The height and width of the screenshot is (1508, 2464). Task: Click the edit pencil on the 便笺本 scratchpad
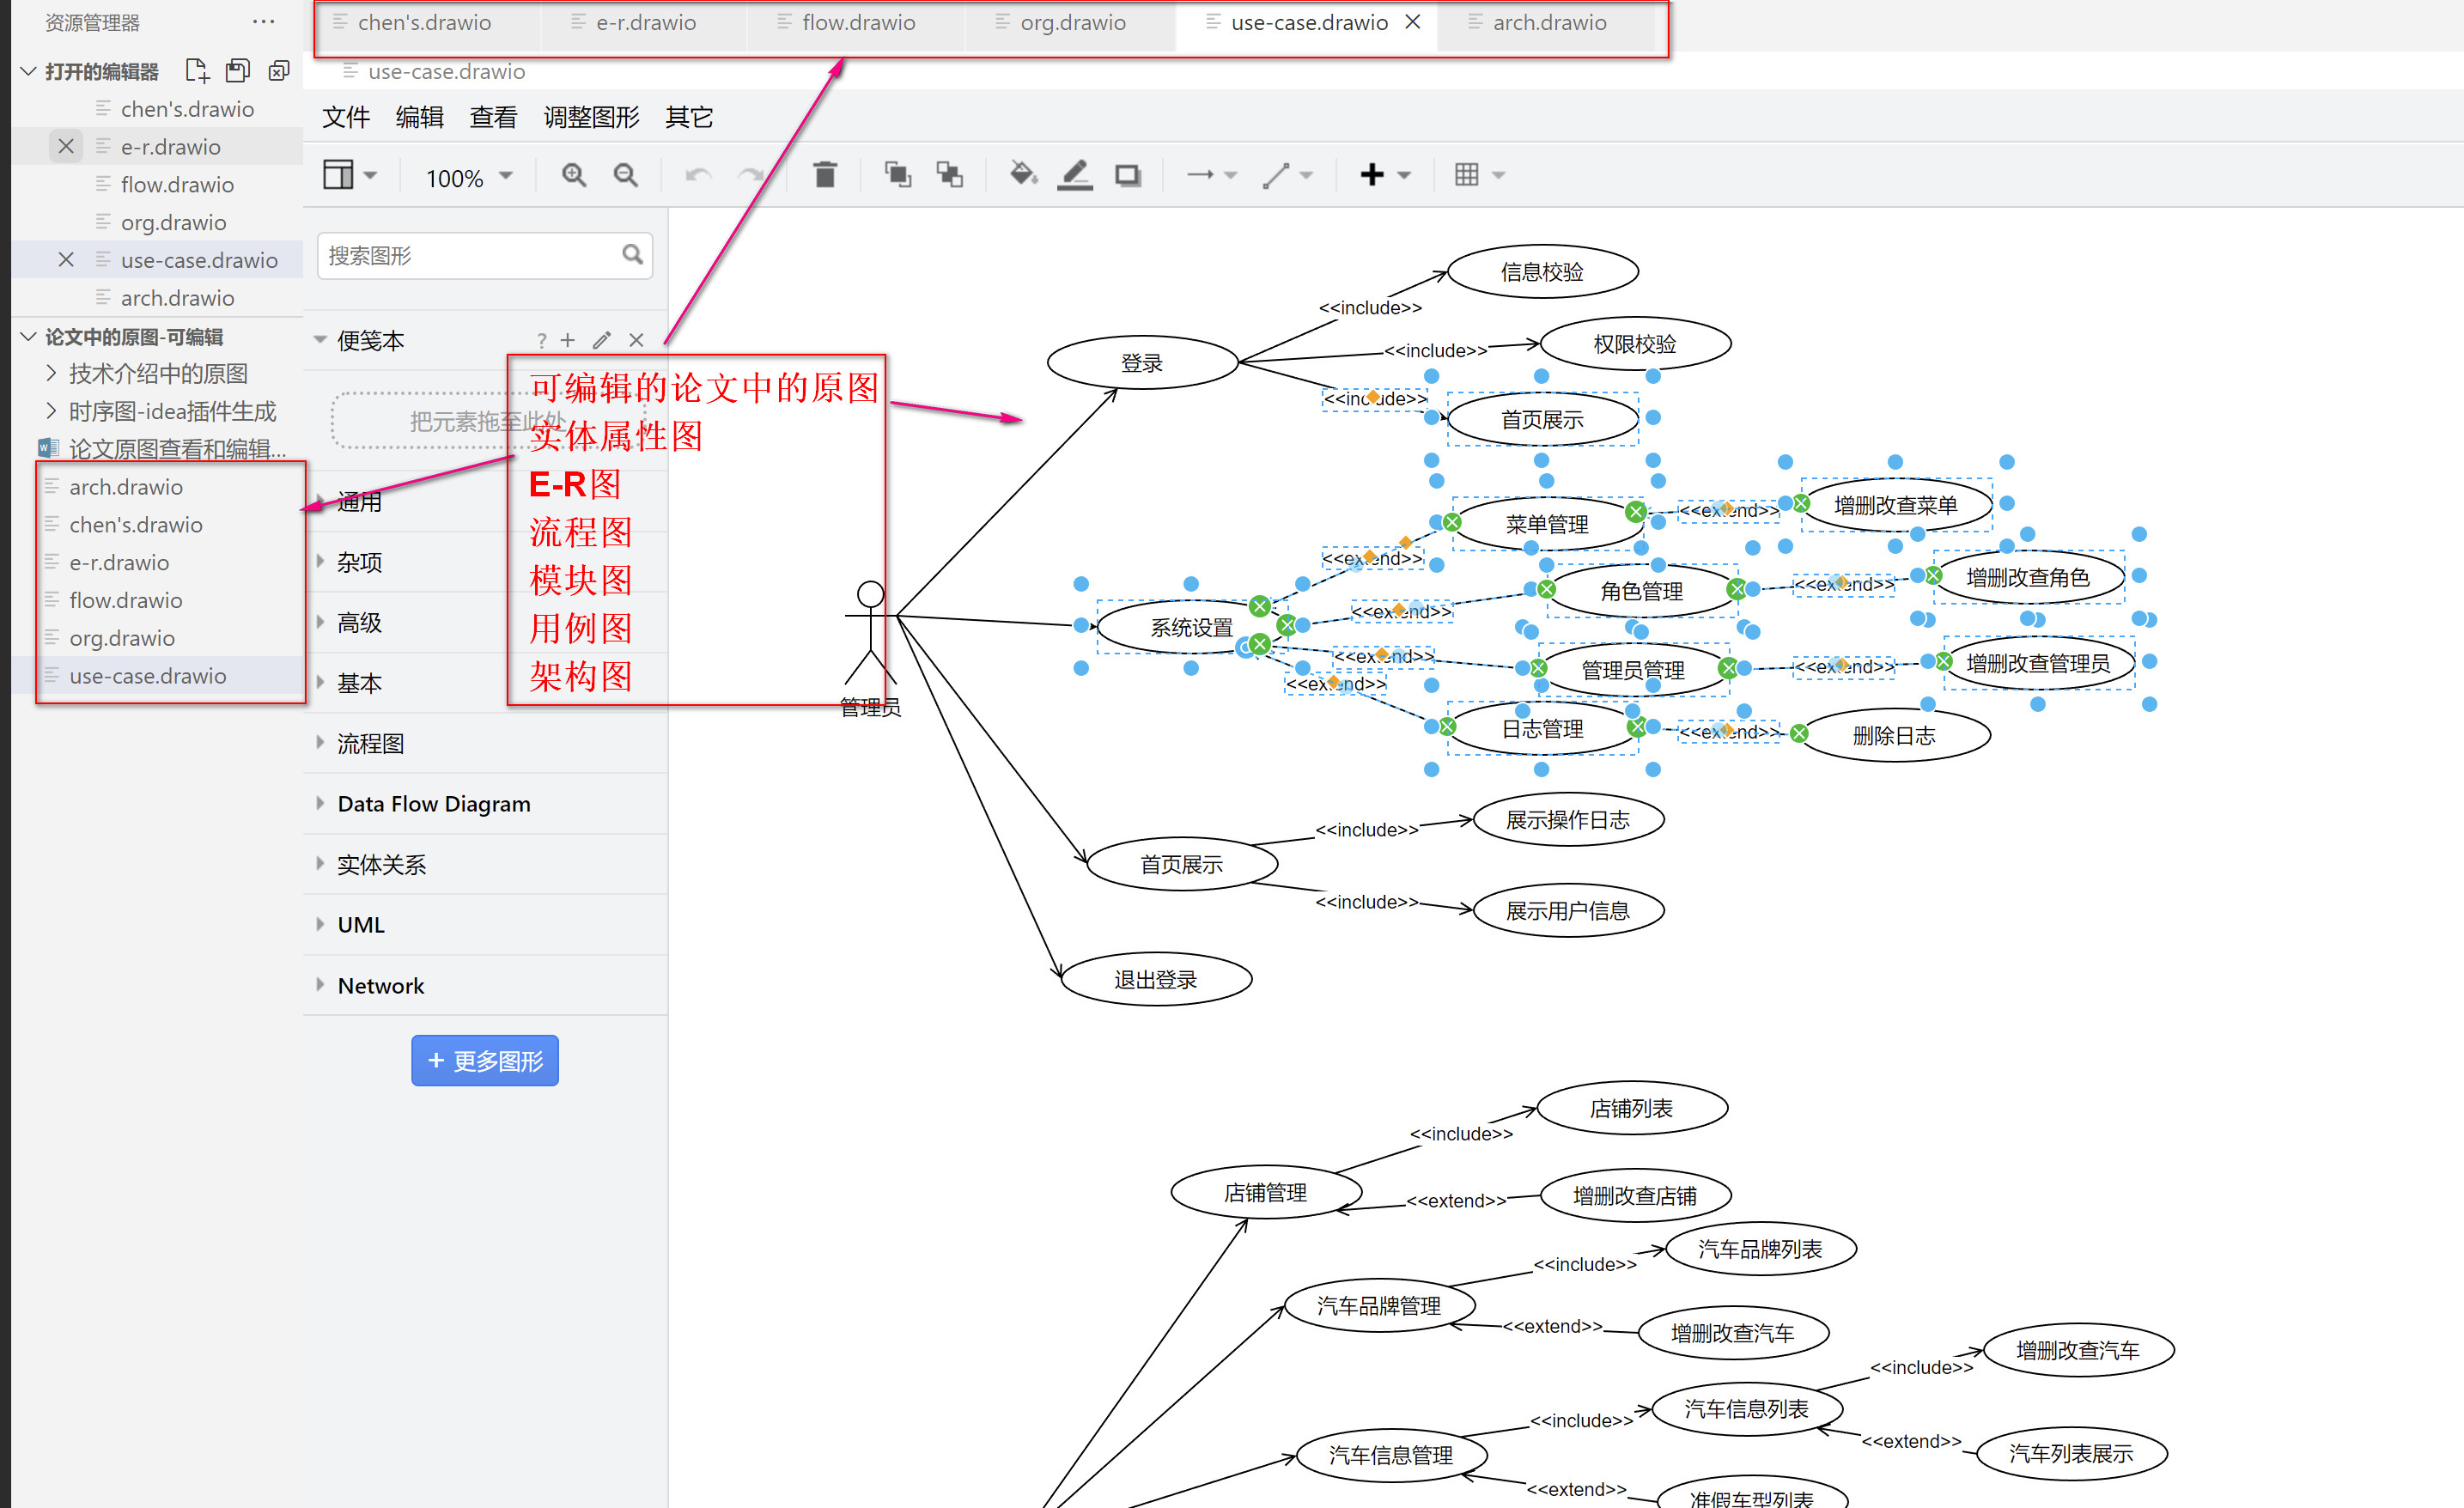pos(601,340)
